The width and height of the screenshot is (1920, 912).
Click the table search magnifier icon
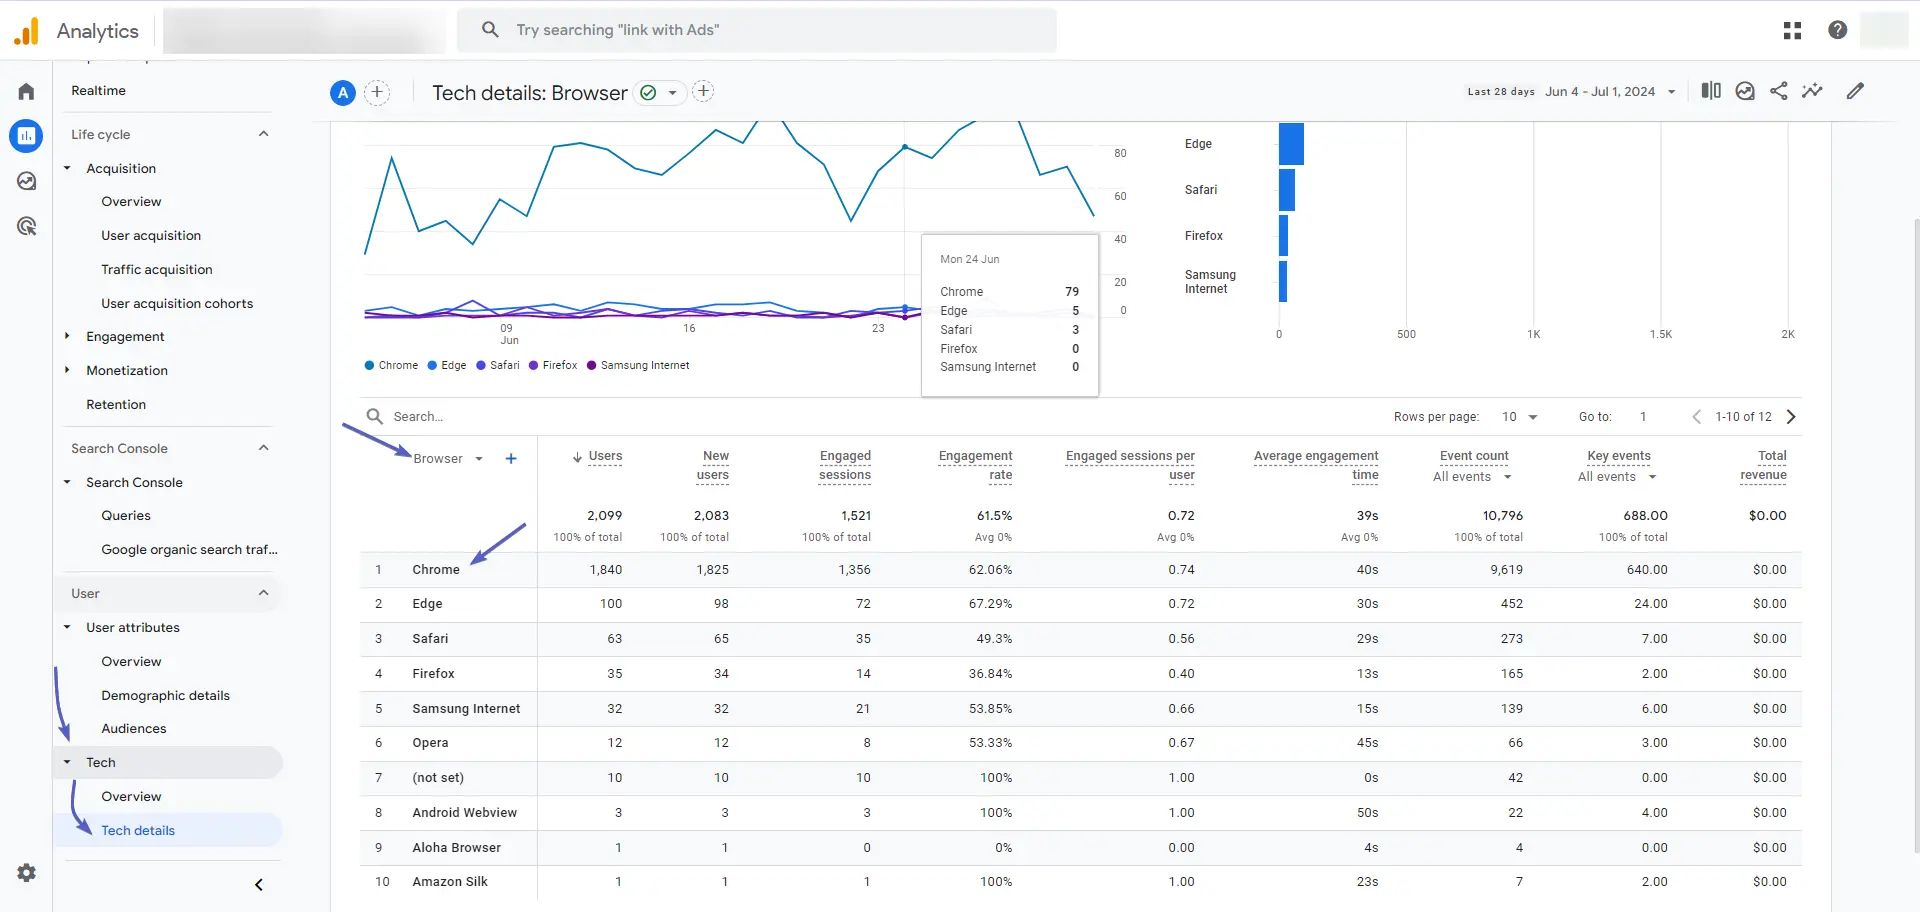(375, 416)
